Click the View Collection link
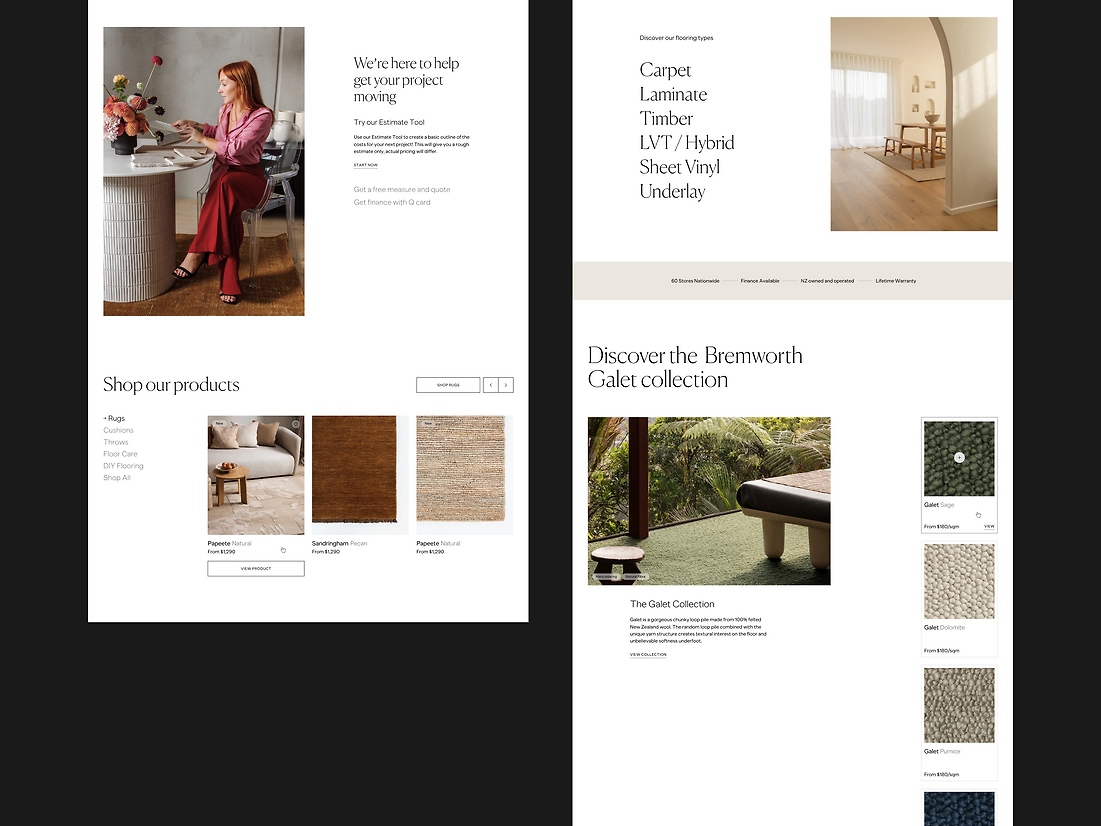Screen dimensions: 1101x826 [648, 655]
